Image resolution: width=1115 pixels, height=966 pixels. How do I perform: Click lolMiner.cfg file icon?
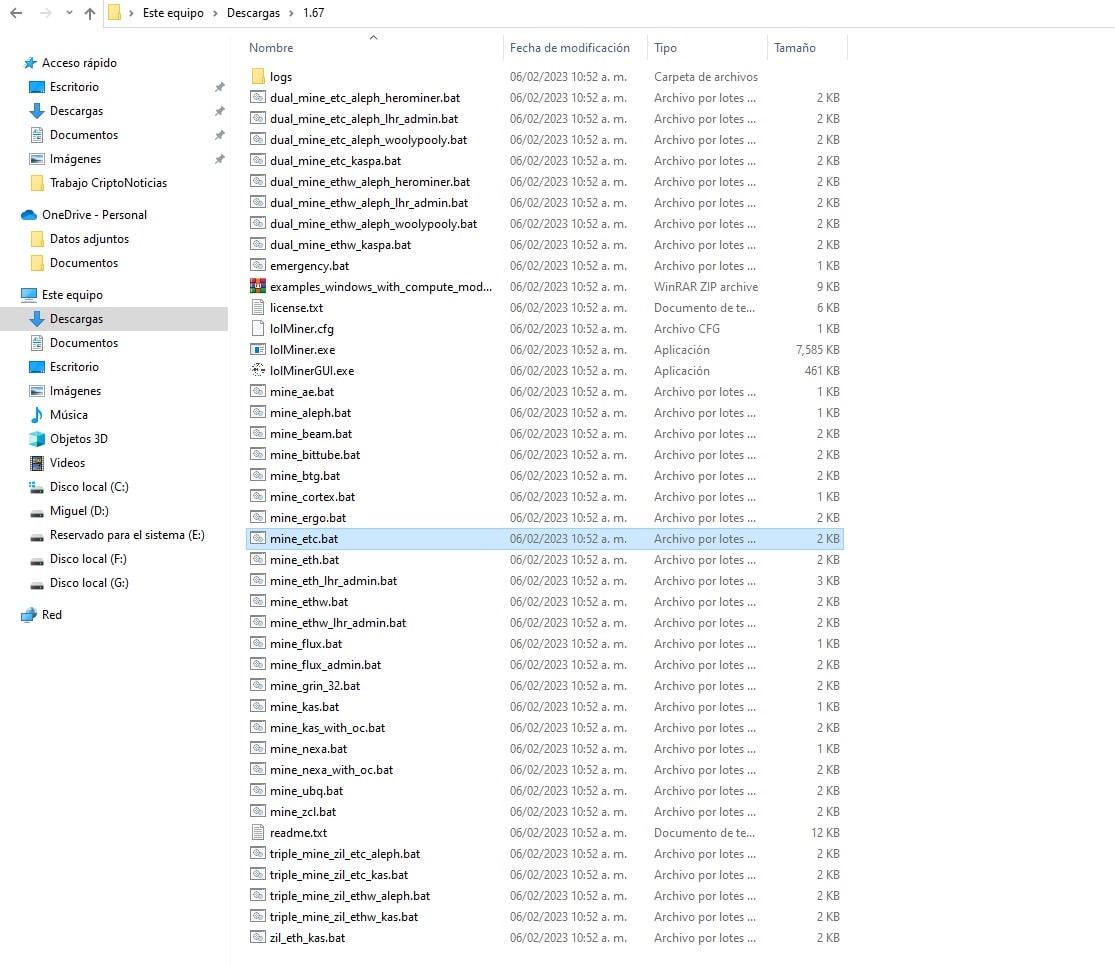point(258,329)
